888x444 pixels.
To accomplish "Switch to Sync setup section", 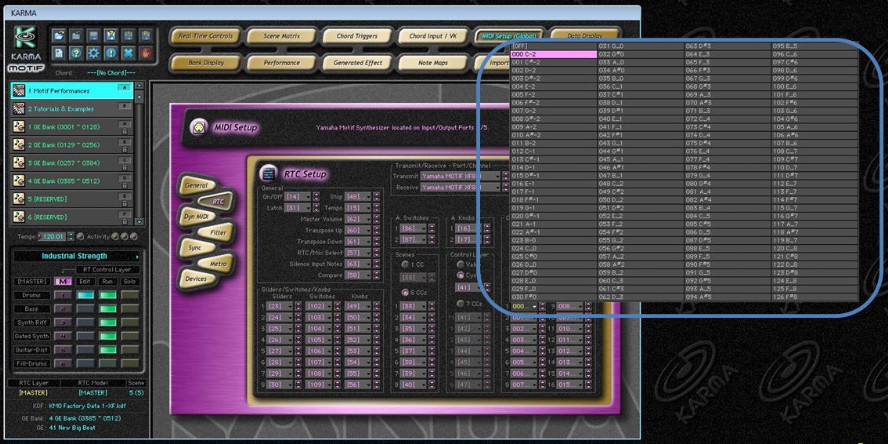I will coord(196,248).
